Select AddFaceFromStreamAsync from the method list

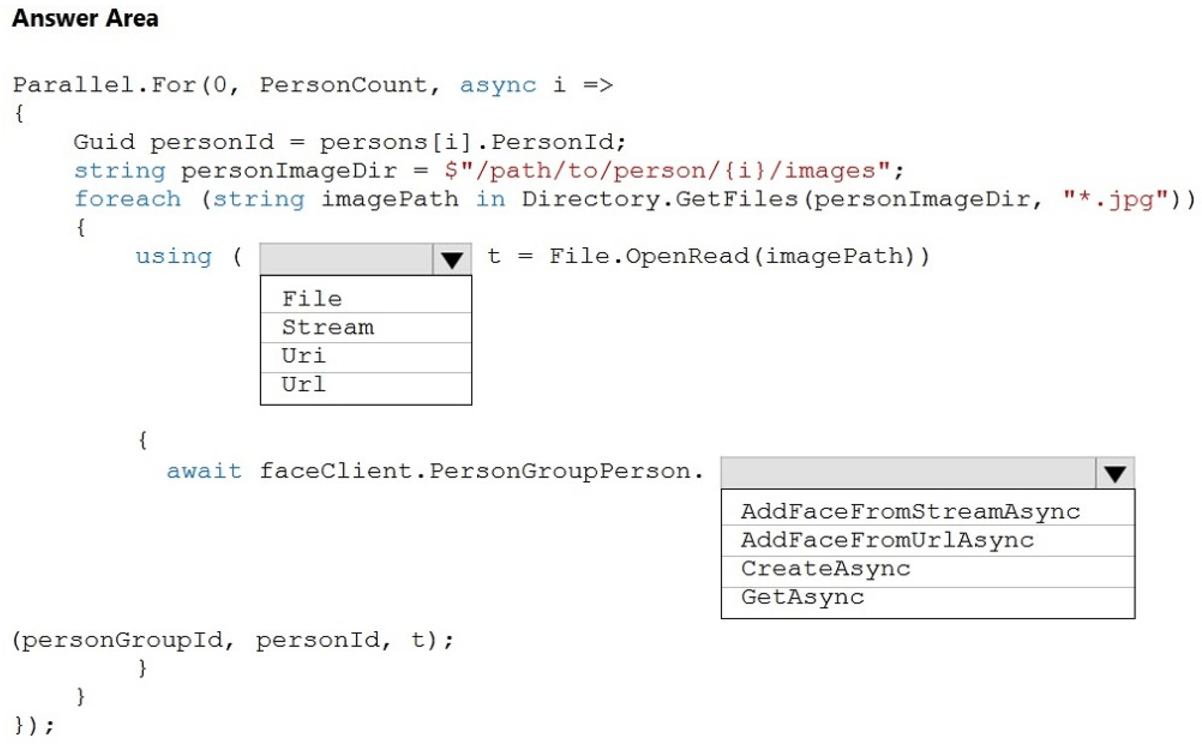pyautogui.click(x=908, y=511)
